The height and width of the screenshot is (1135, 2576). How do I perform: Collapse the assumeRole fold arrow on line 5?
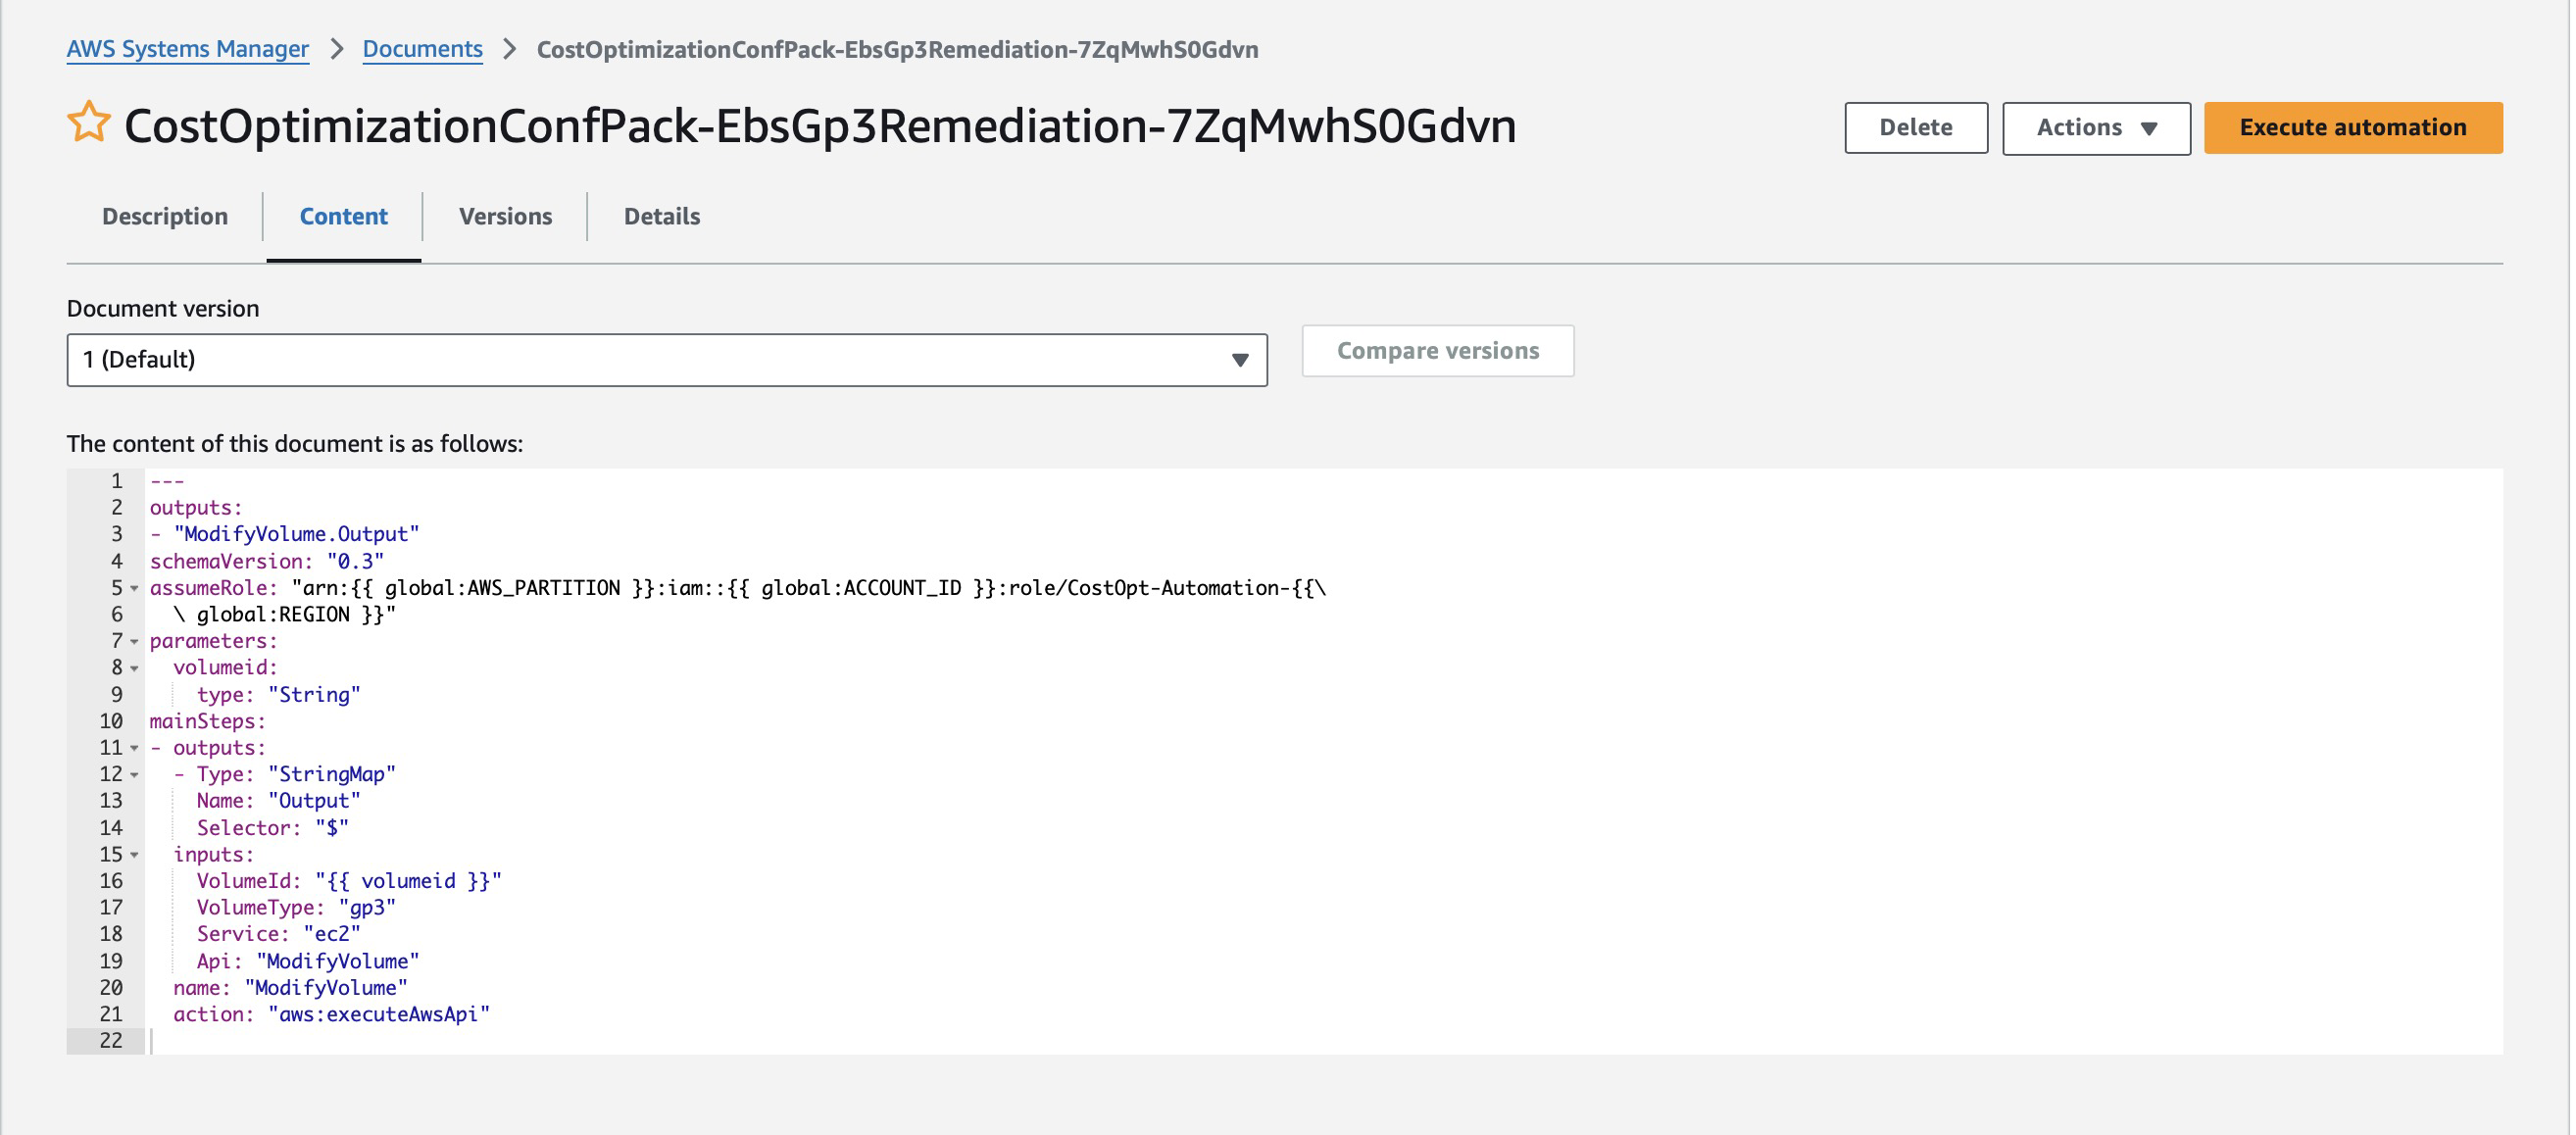[135, 588]
